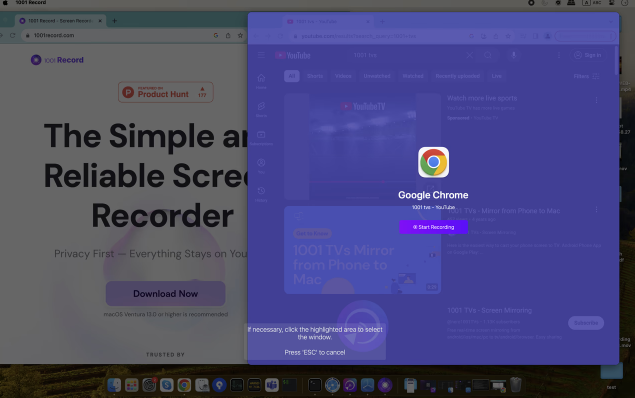Open Shorts in YouTube sidebar

(261, 109)
